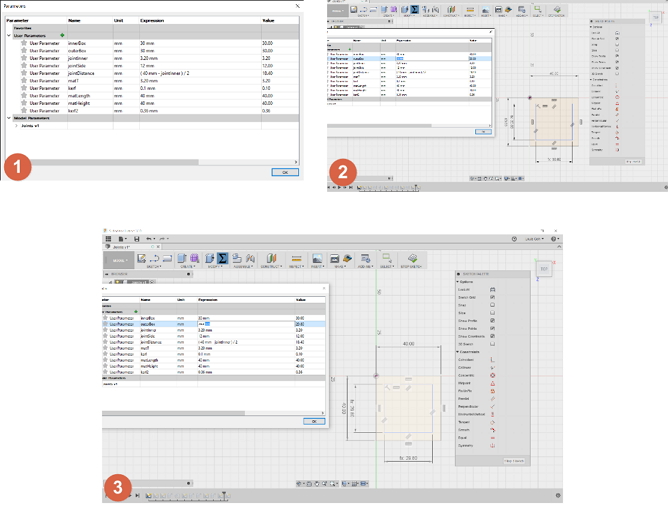Select the Tangent constraint icon in bottom Sketch Palette
This screenshot has width=668, height=506.
[492, 422]
